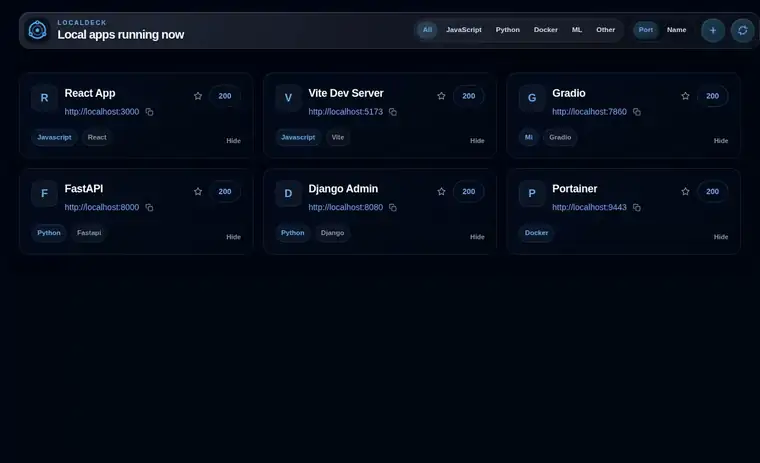Click the G avatar of Gradio
This screenshot has height=463, width=760.
point(532,98)
